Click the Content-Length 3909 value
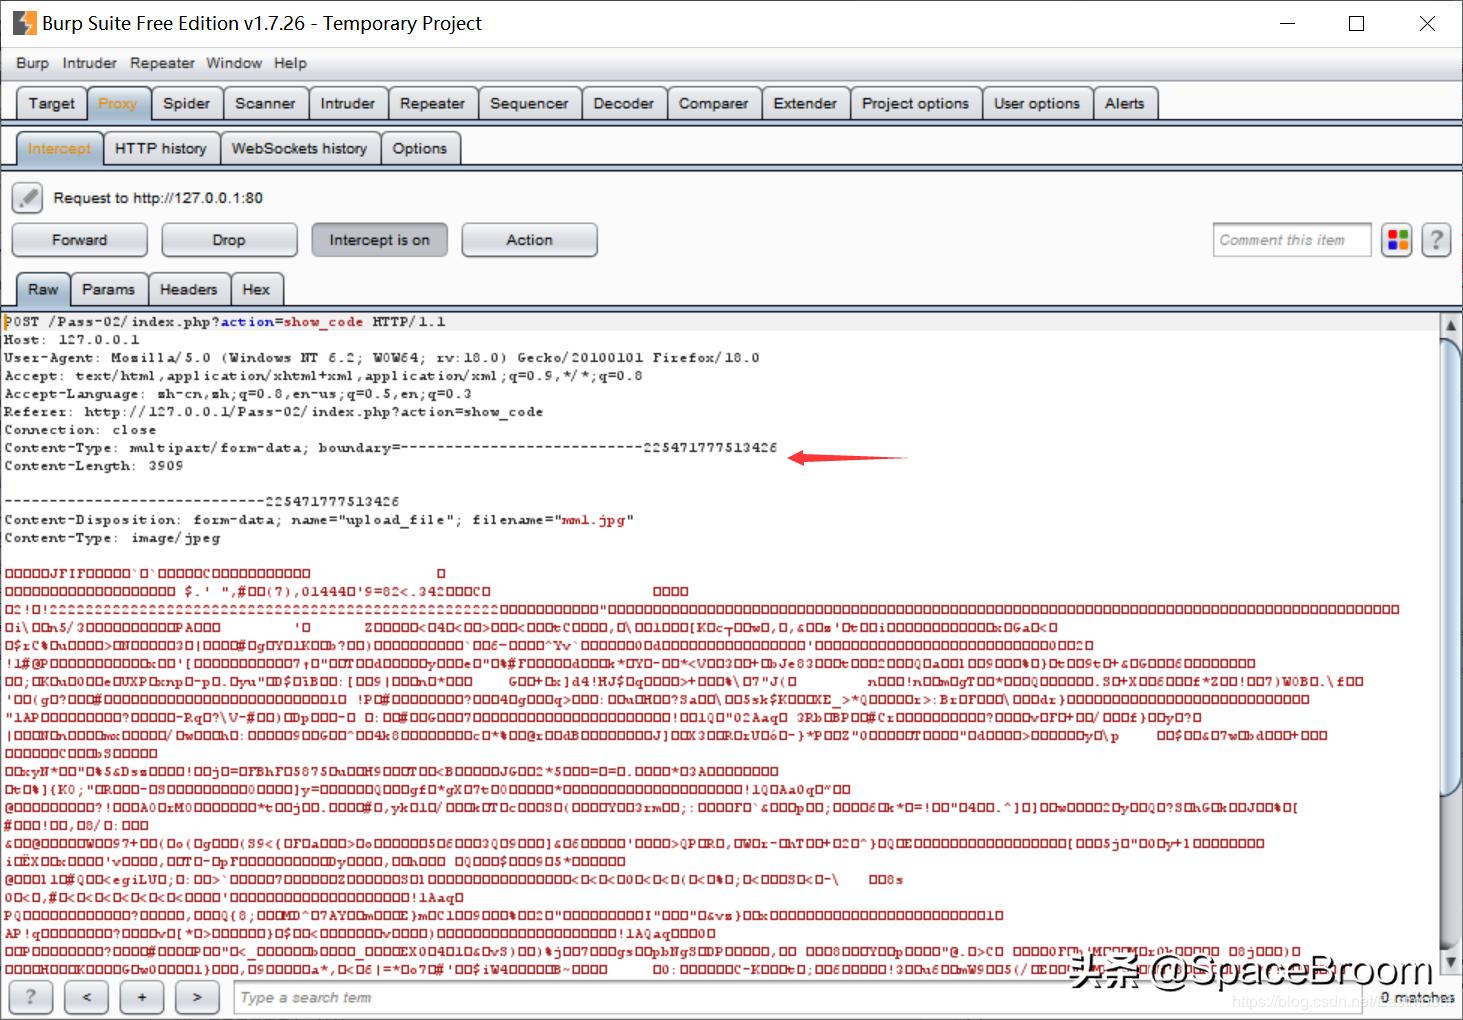The height and width of the screenshot is (1020, 1463). tap(166, 466)
